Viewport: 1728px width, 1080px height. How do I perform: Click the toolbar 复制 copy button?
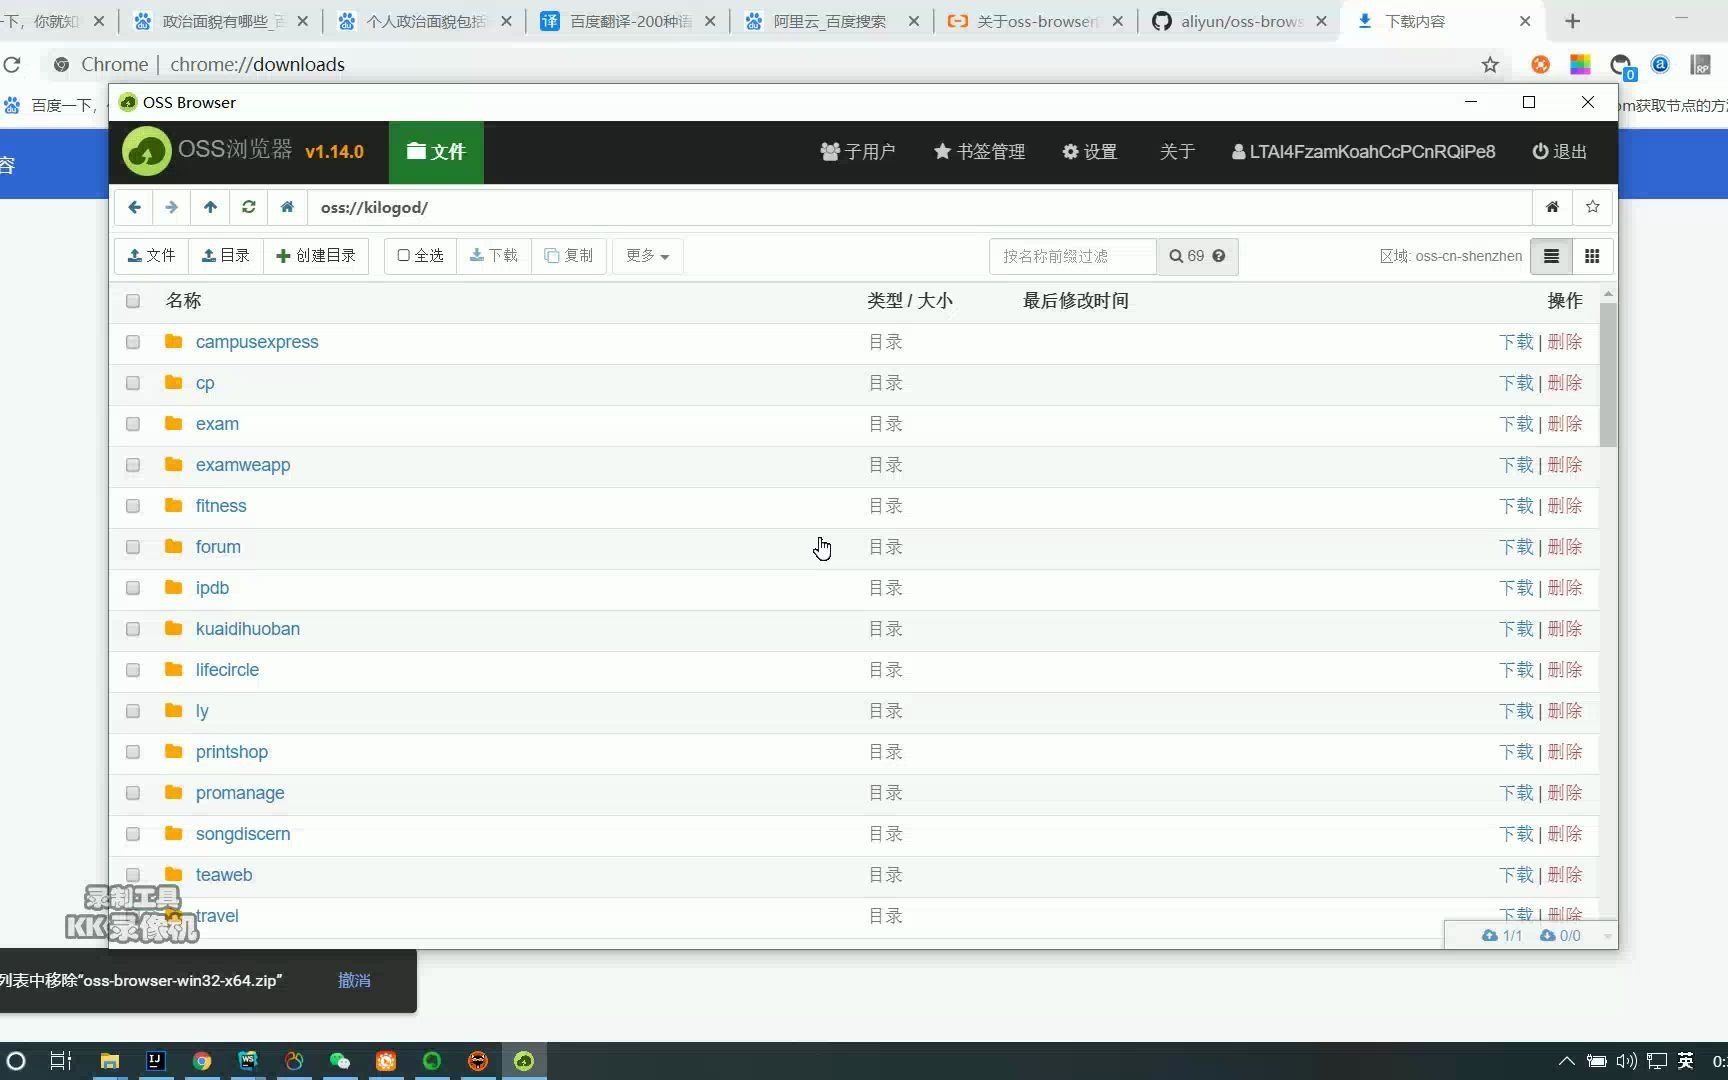[569, 256]
